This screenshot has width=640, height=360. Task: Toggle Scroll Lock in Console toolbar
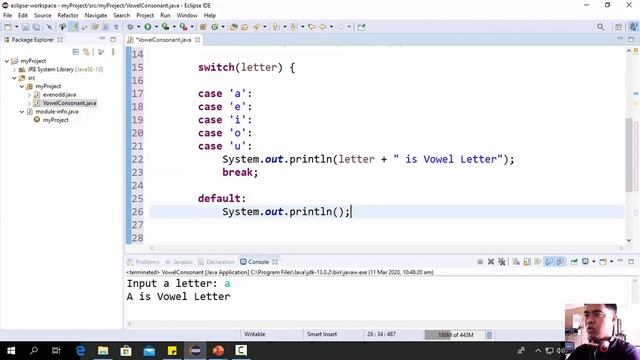527,262
